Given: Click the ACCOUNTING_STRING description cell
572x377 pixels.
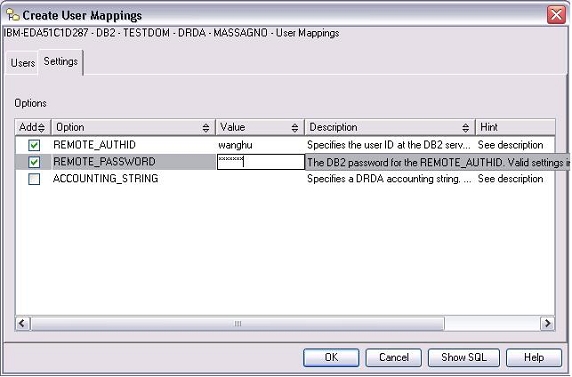Looking at the screenshot, I should [389, 179].
